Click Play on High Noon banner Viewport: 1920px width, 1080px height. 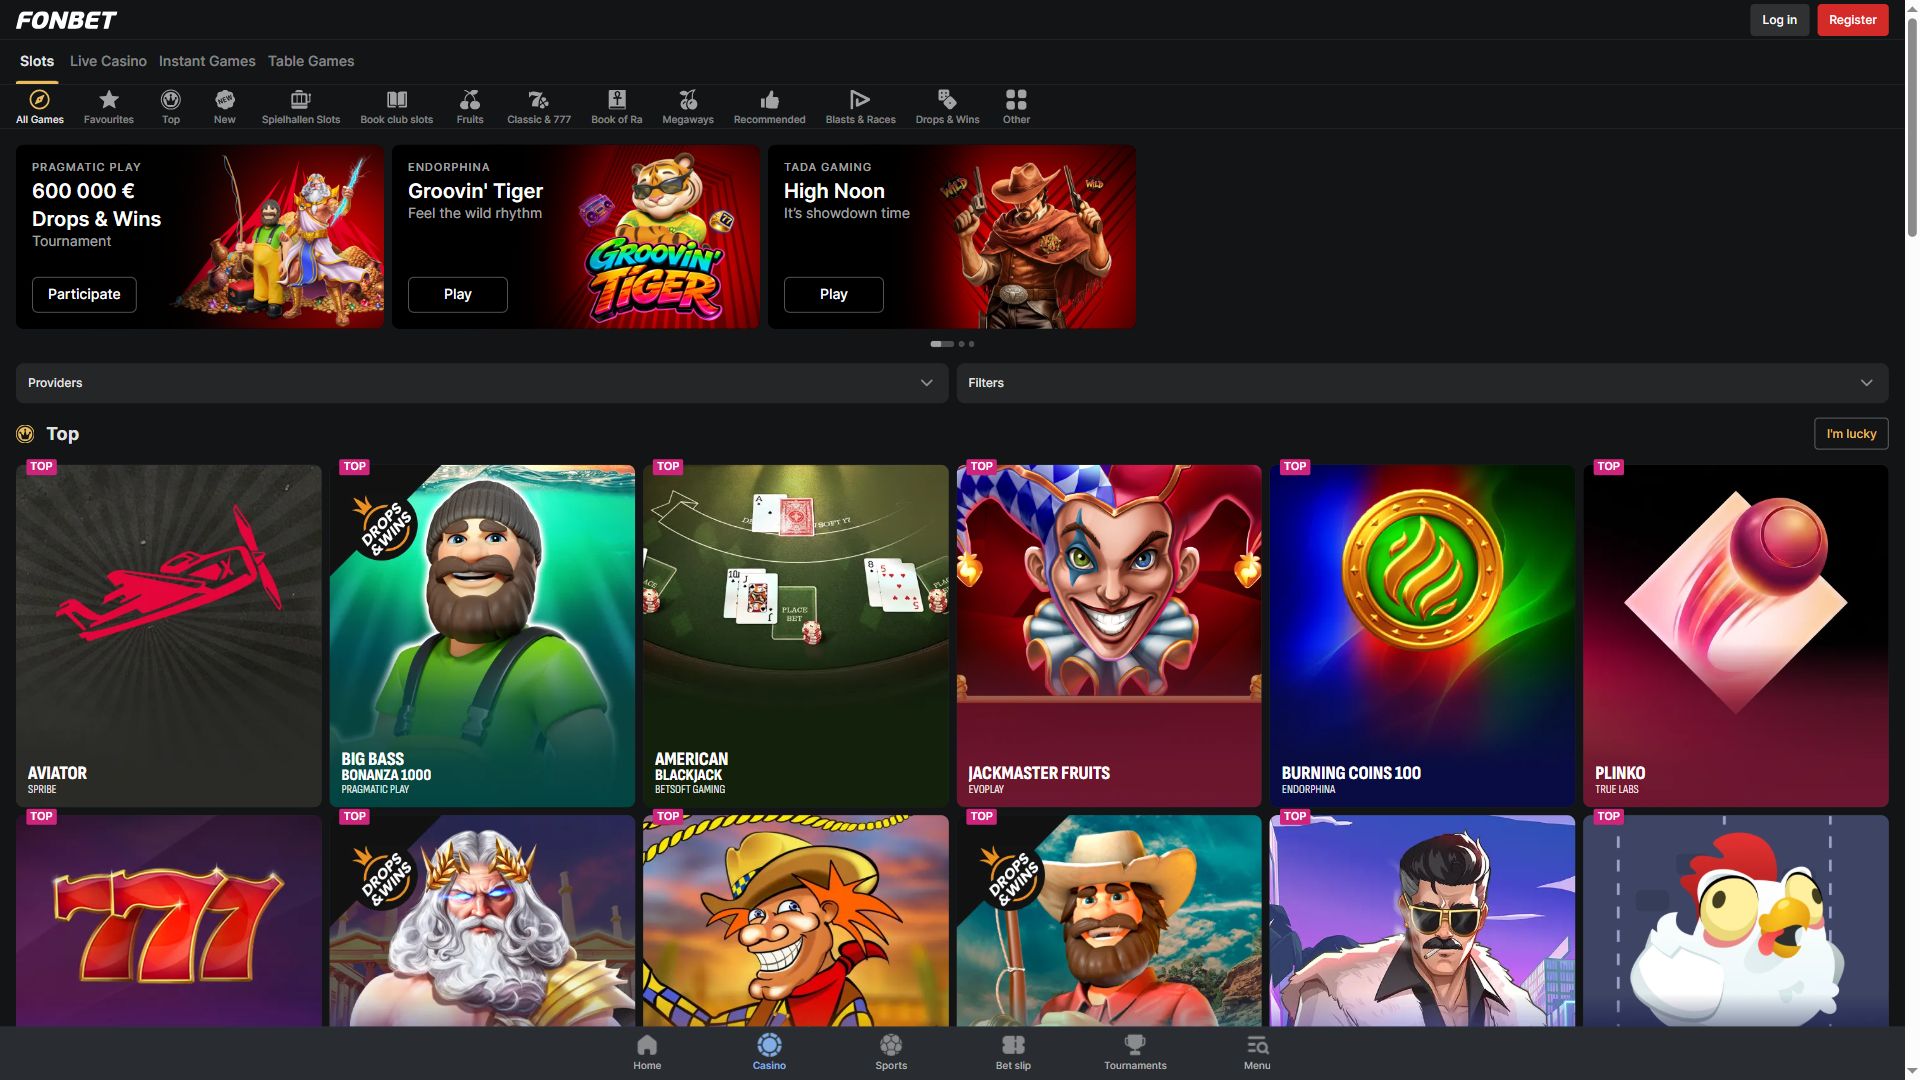pyautogui.click(x=833, y=294)
